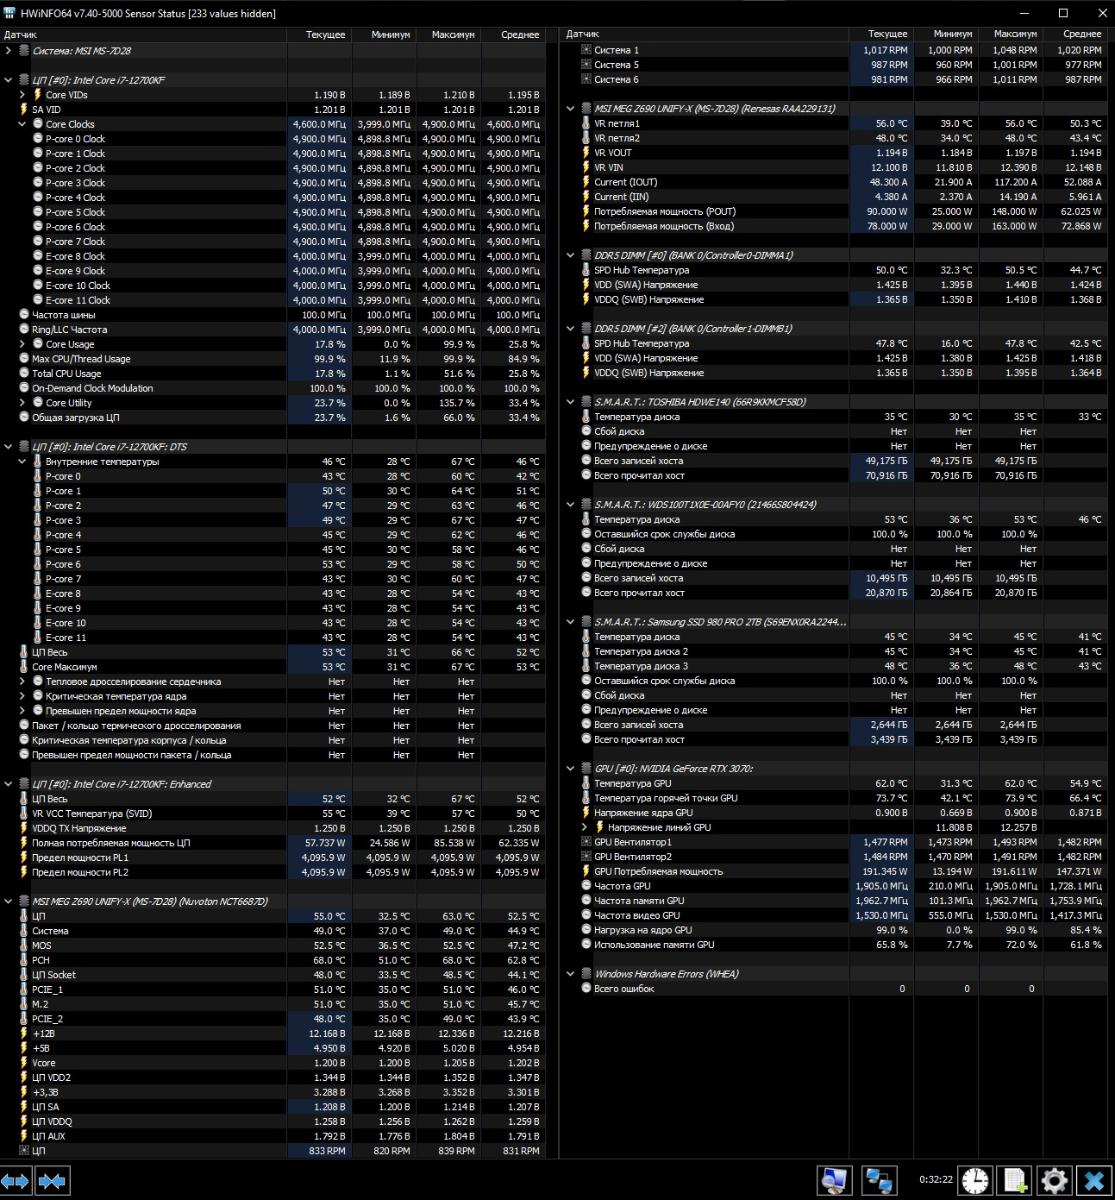Select the E-core 11 Clock row
1115x1200 pixels.
tap(273, 300)
